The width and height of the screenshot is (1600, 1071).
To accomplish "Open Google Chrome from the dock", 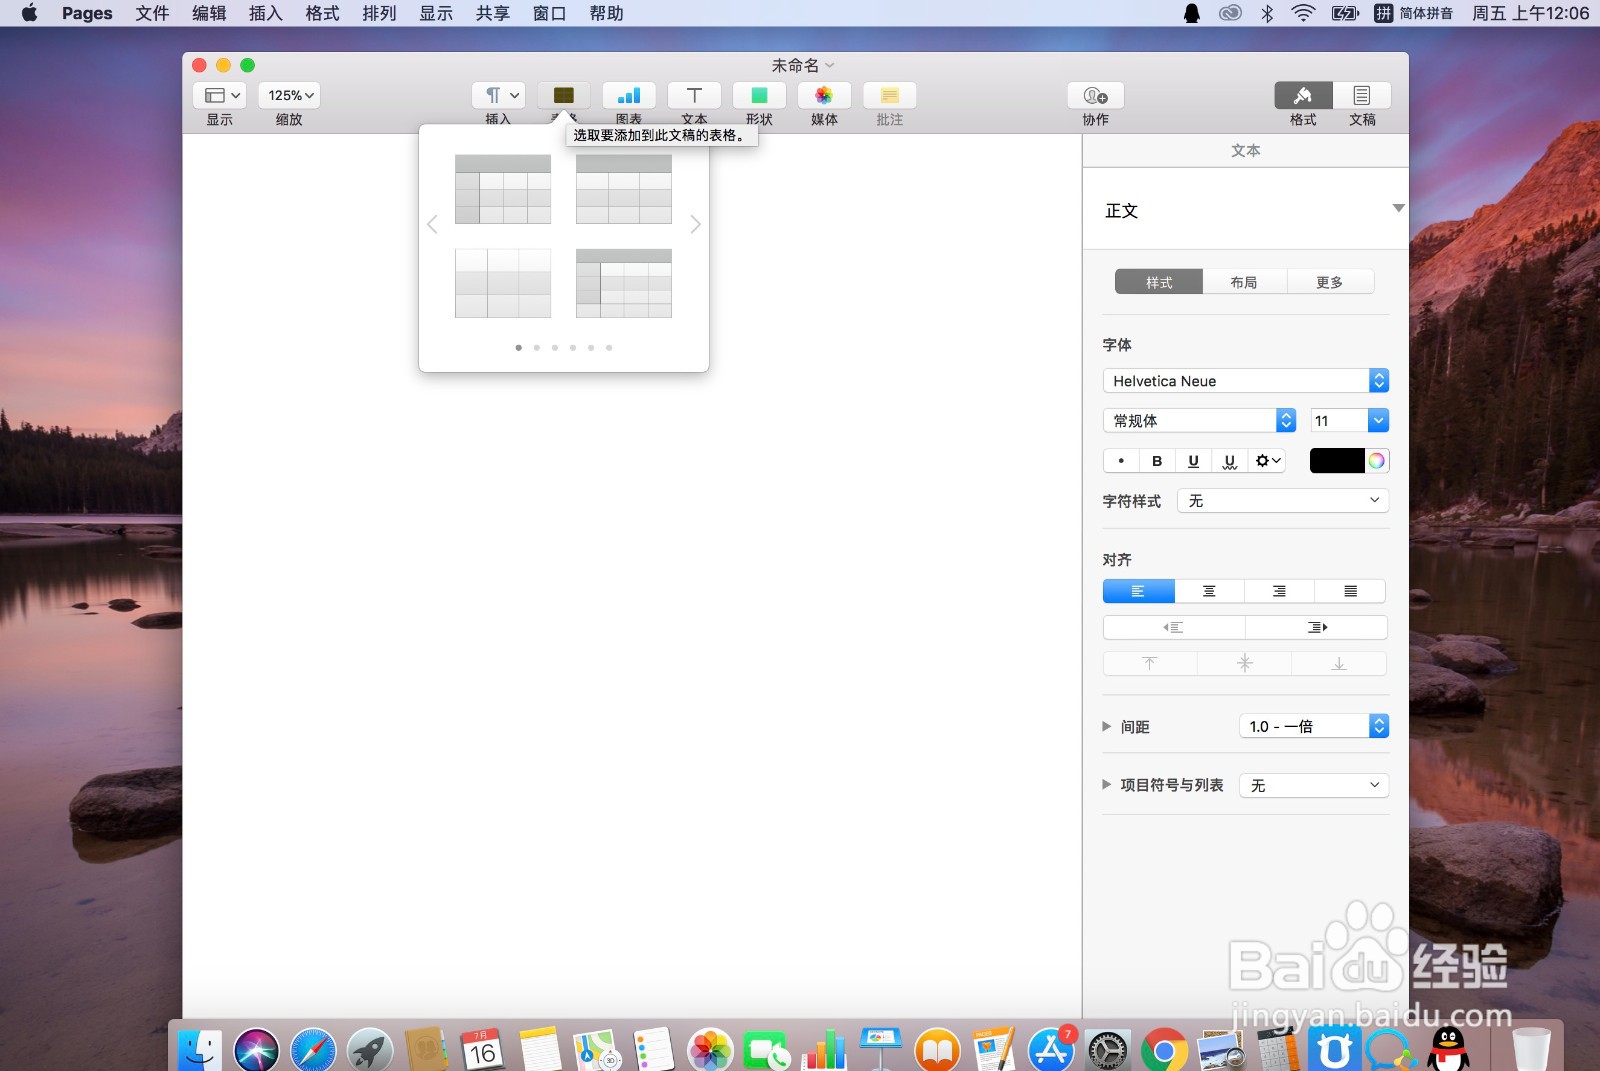I will click(x=1164, y=1050).
